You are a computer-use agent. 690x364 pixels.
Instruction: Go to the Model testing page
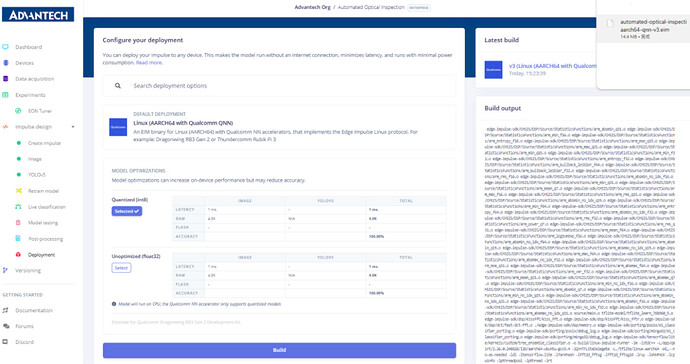pyautogui.click(x=43, y=223)
